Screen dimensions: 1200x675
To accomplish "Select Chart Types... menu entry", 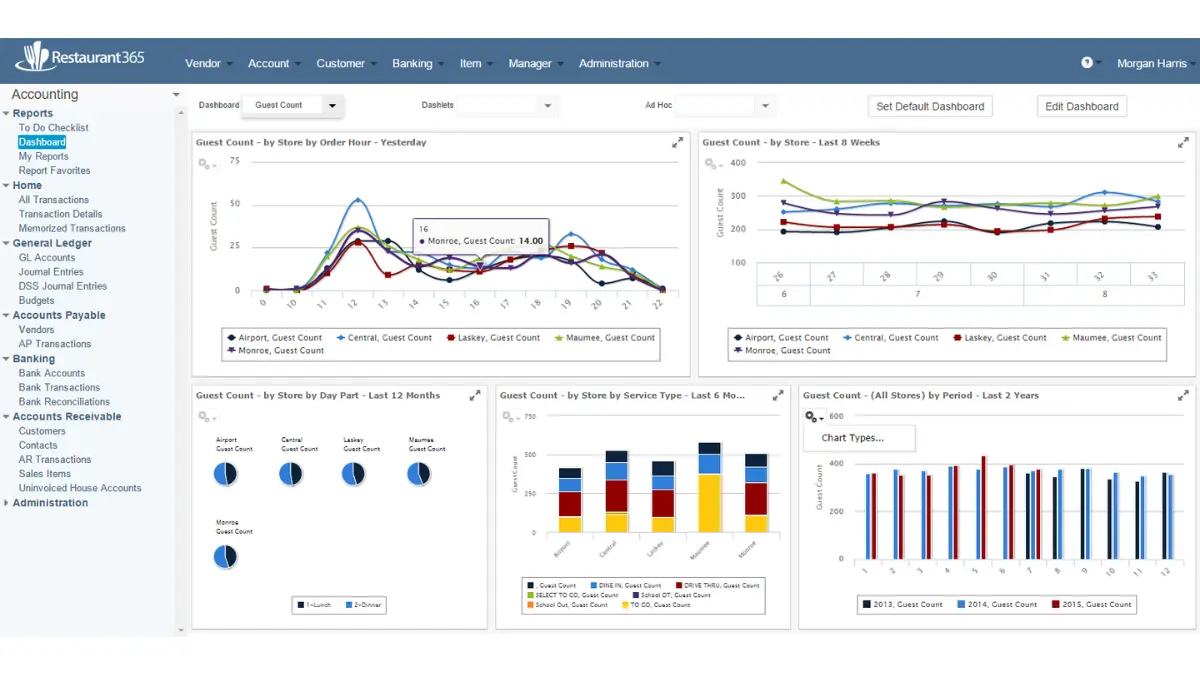I will click(x=852, y=438).
